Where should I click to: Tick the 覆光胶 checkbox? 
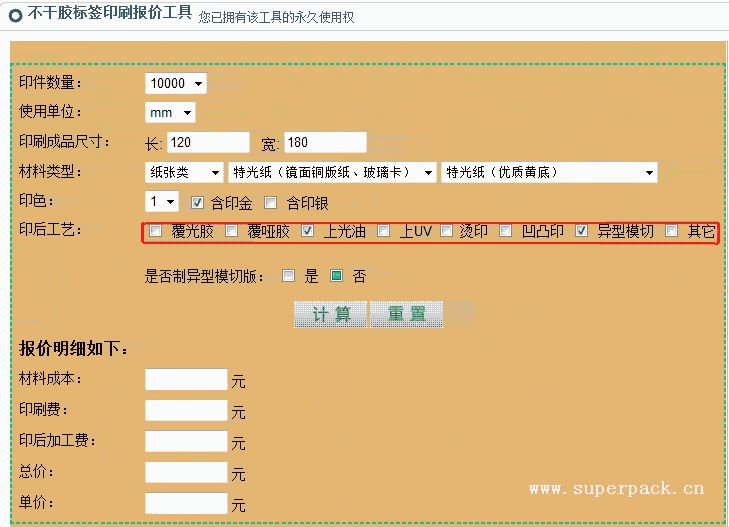click(156, 232)
